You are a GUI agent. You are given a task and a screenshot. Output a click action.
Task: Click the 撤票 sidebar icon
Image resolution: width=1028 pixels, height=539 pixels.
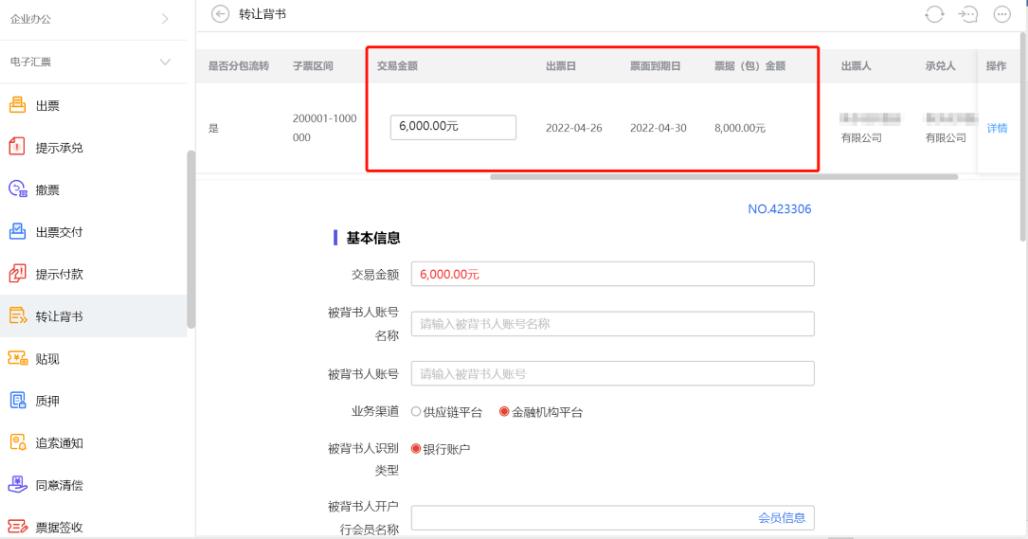coord(17,189)
